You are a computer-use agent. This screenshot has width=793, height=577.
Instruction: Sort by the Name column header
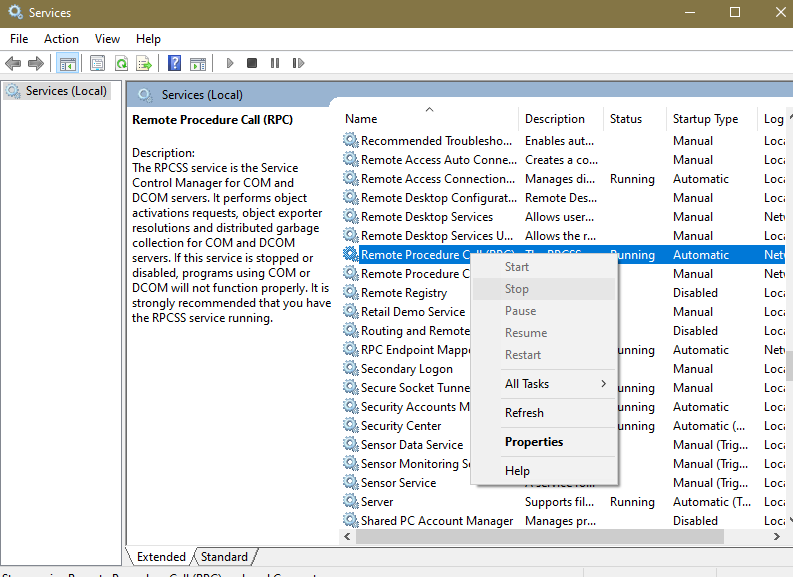pos(429,119)
